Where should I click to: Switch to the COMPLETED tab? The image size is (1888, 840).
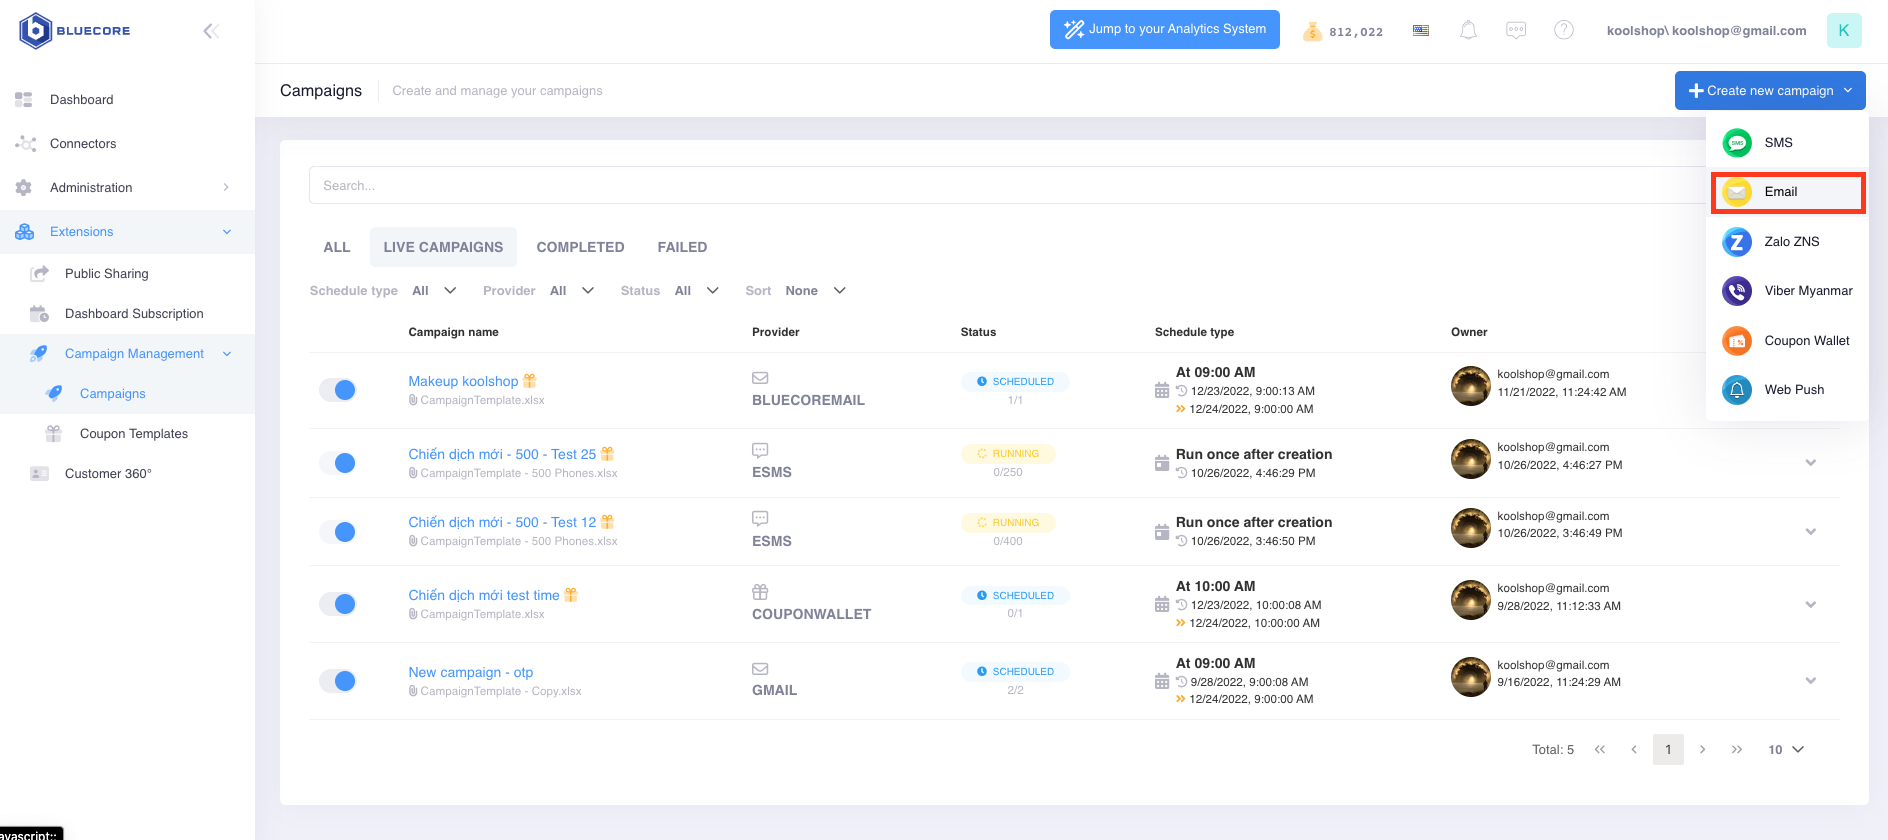point(580,247)
